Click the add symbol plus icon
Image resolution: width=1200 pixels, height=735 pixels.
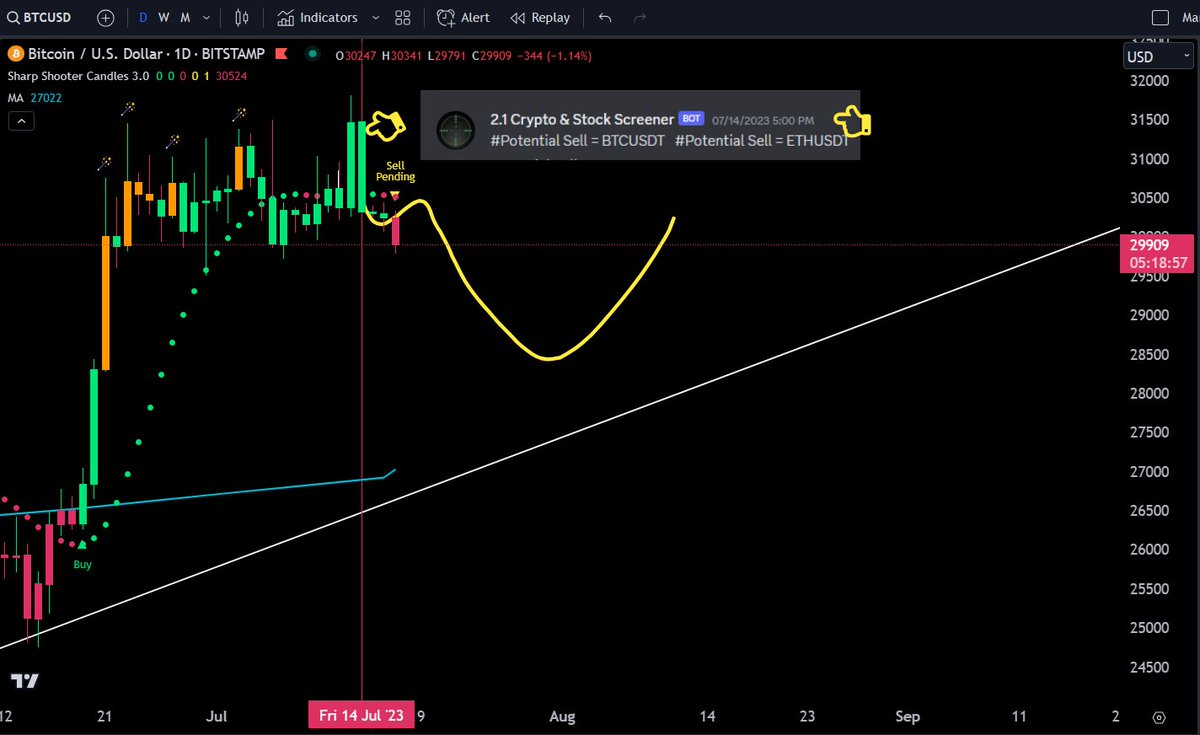point(105,17)
